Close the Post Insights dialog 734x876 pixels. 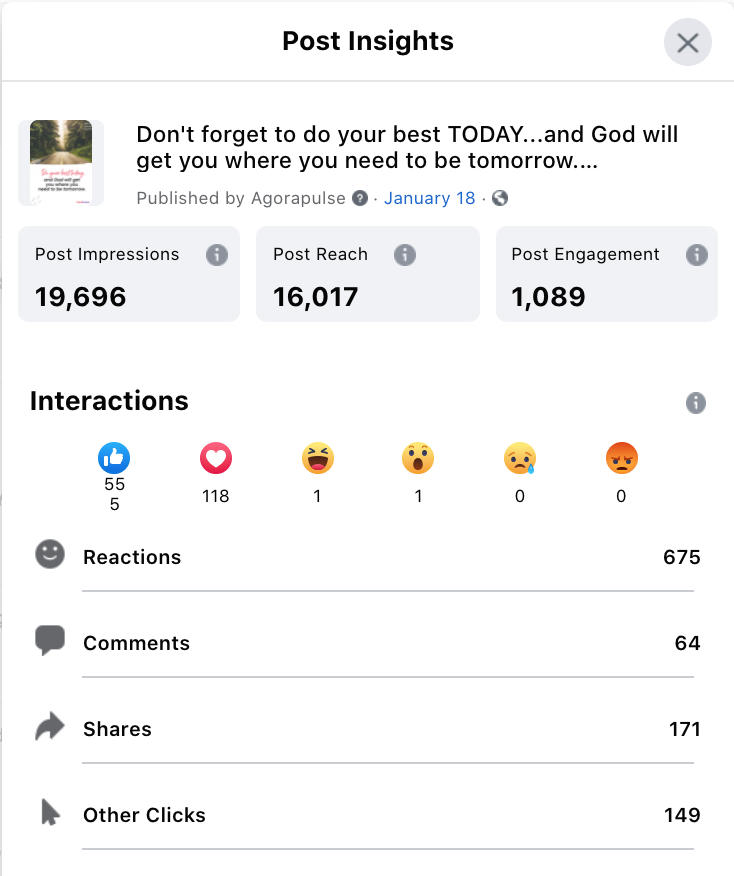pyautogui.click(x=687, y=42)
